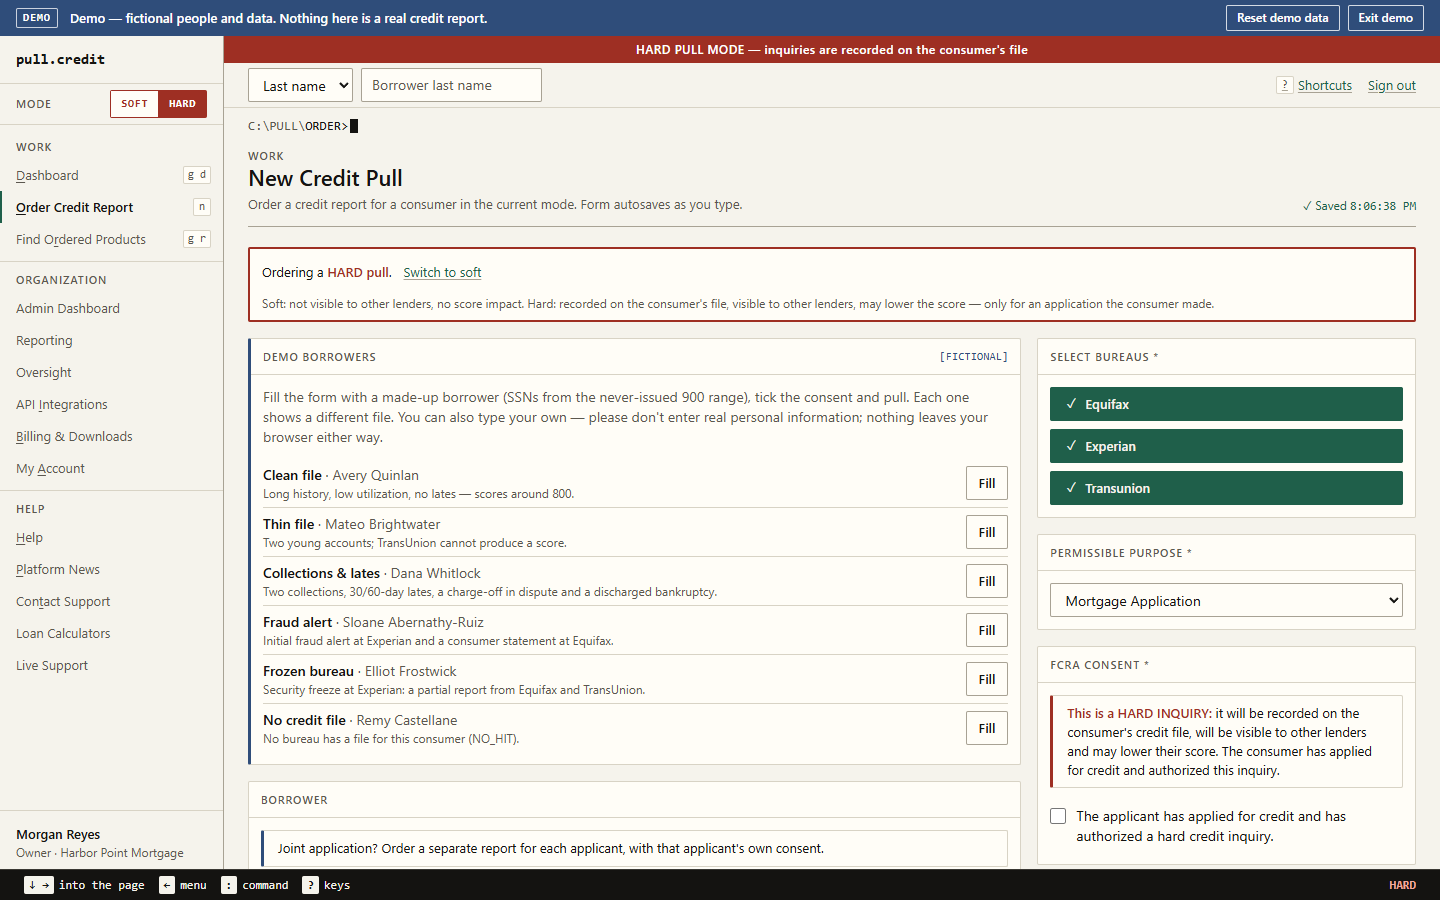This screenshot has height=900, width=1440.
Task: Click the pull.credit logo
Action: tap(60, 59)
